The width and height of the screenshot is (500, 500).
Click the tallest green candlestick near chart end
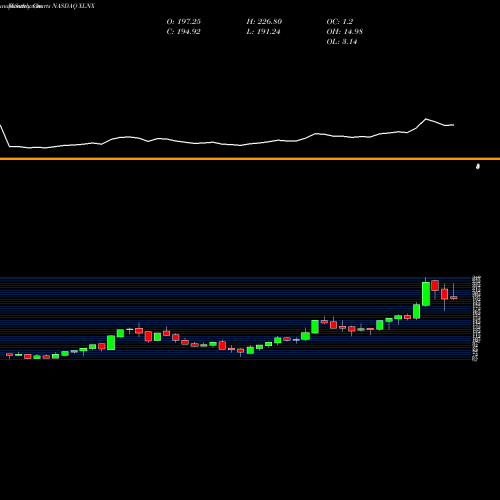426,294
